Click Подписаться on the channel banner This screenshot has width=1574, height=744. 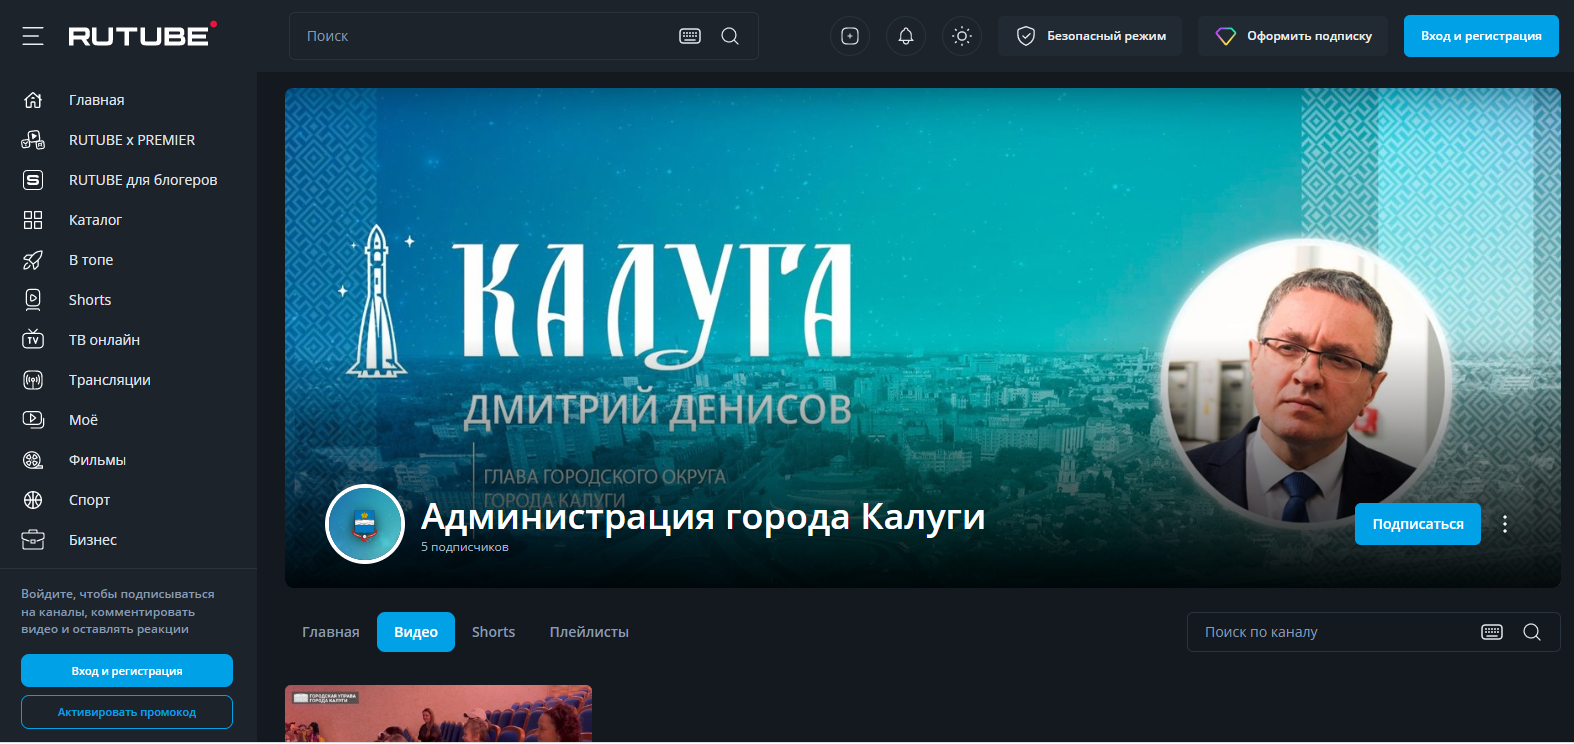coord(1417,524)
